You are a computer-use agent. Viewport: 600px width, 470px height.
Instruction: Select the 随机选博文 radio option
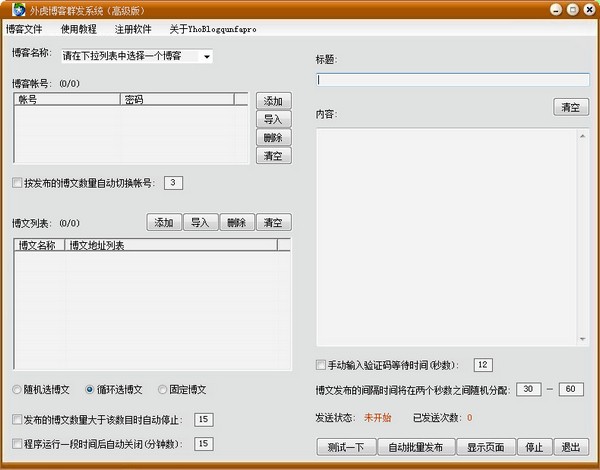pos(17,389)
